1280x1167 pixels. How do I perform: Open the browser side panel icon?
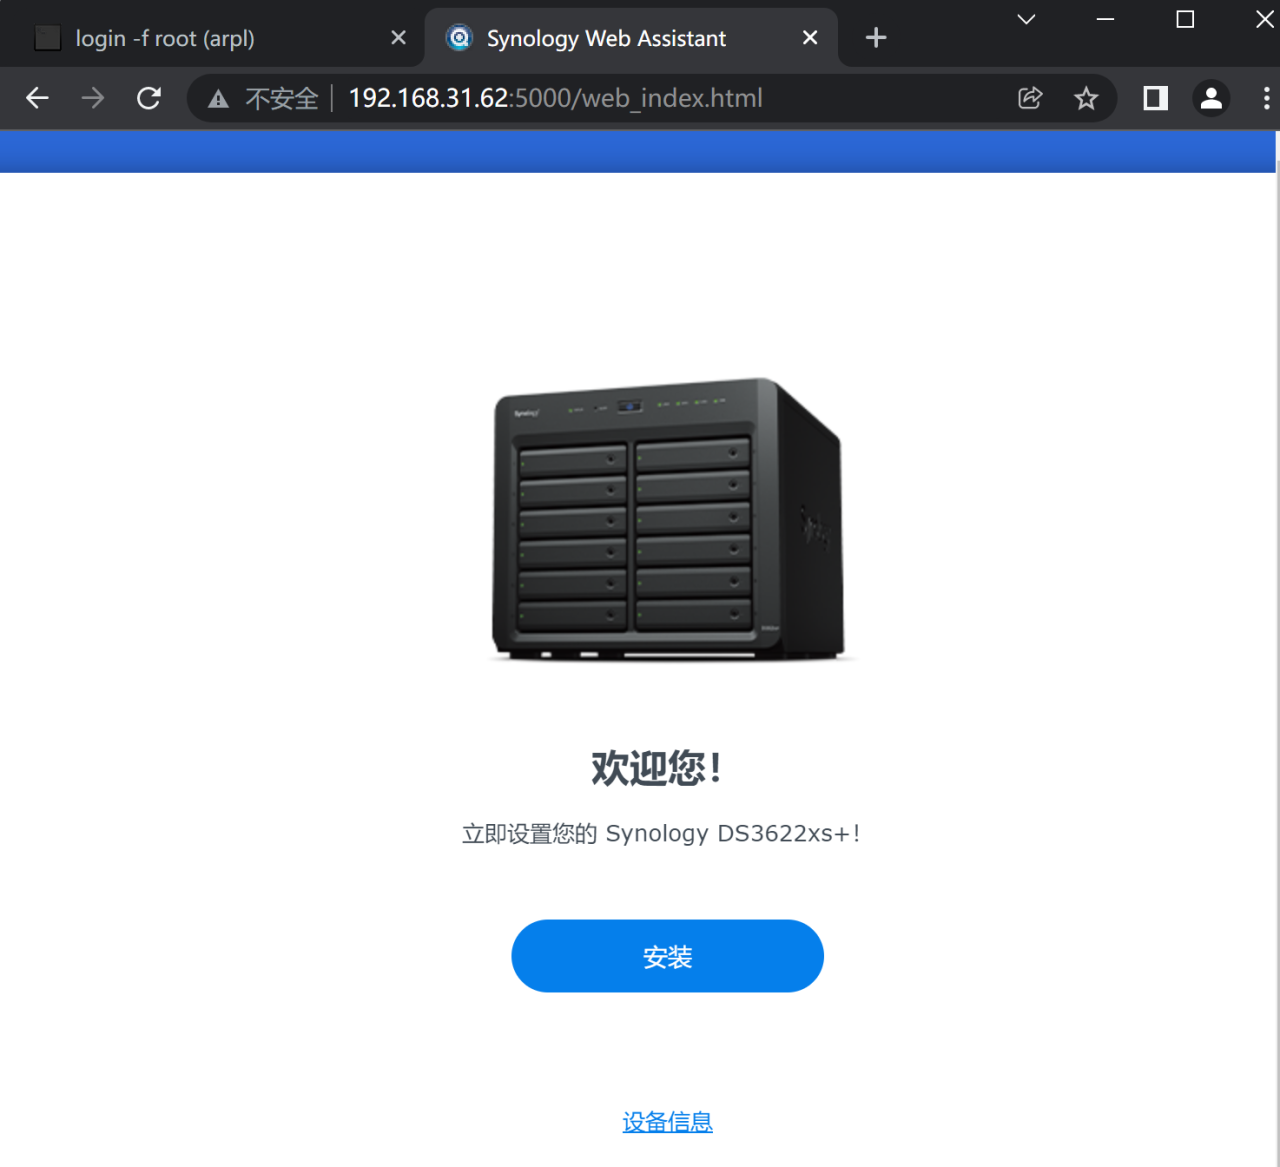pos(1154,98)
